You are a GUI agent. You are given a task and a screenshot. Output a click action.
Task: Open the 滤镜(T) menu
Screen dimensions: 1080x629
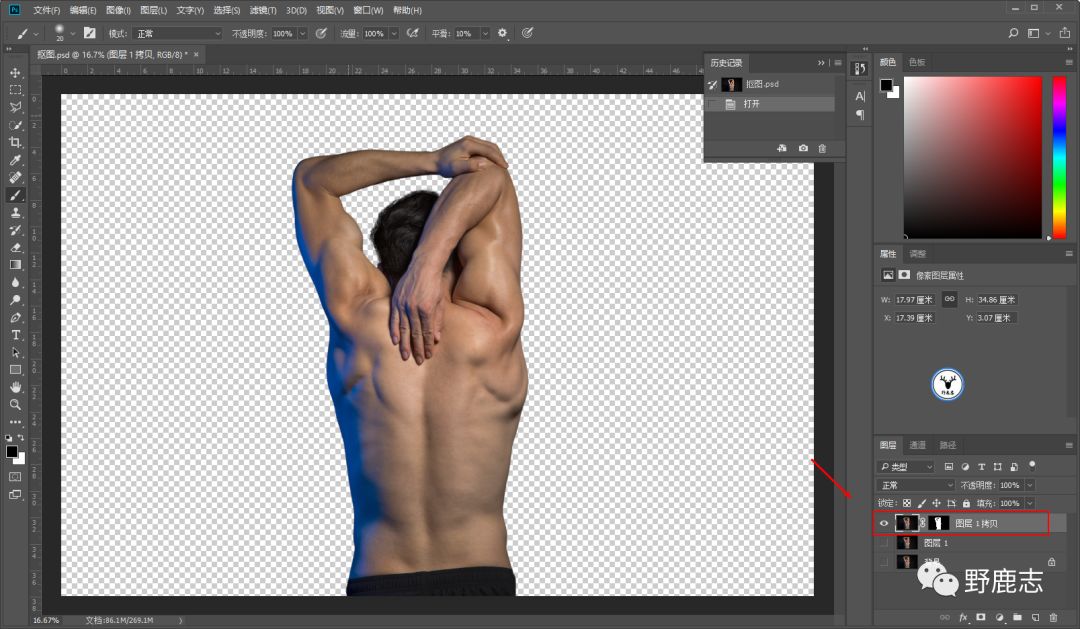[263, 10]
